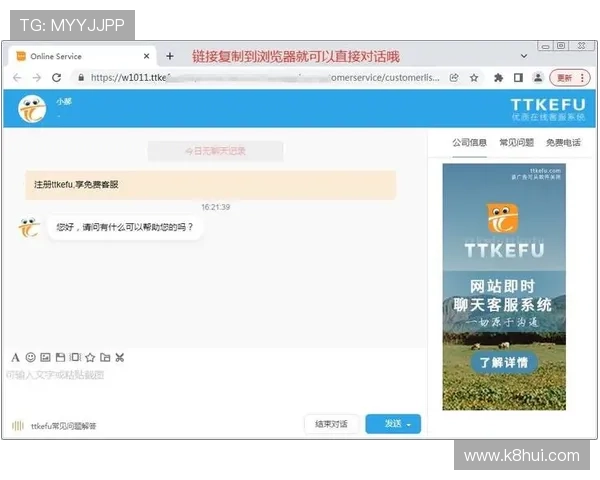Expand the send button dropdown arrow

409,425
